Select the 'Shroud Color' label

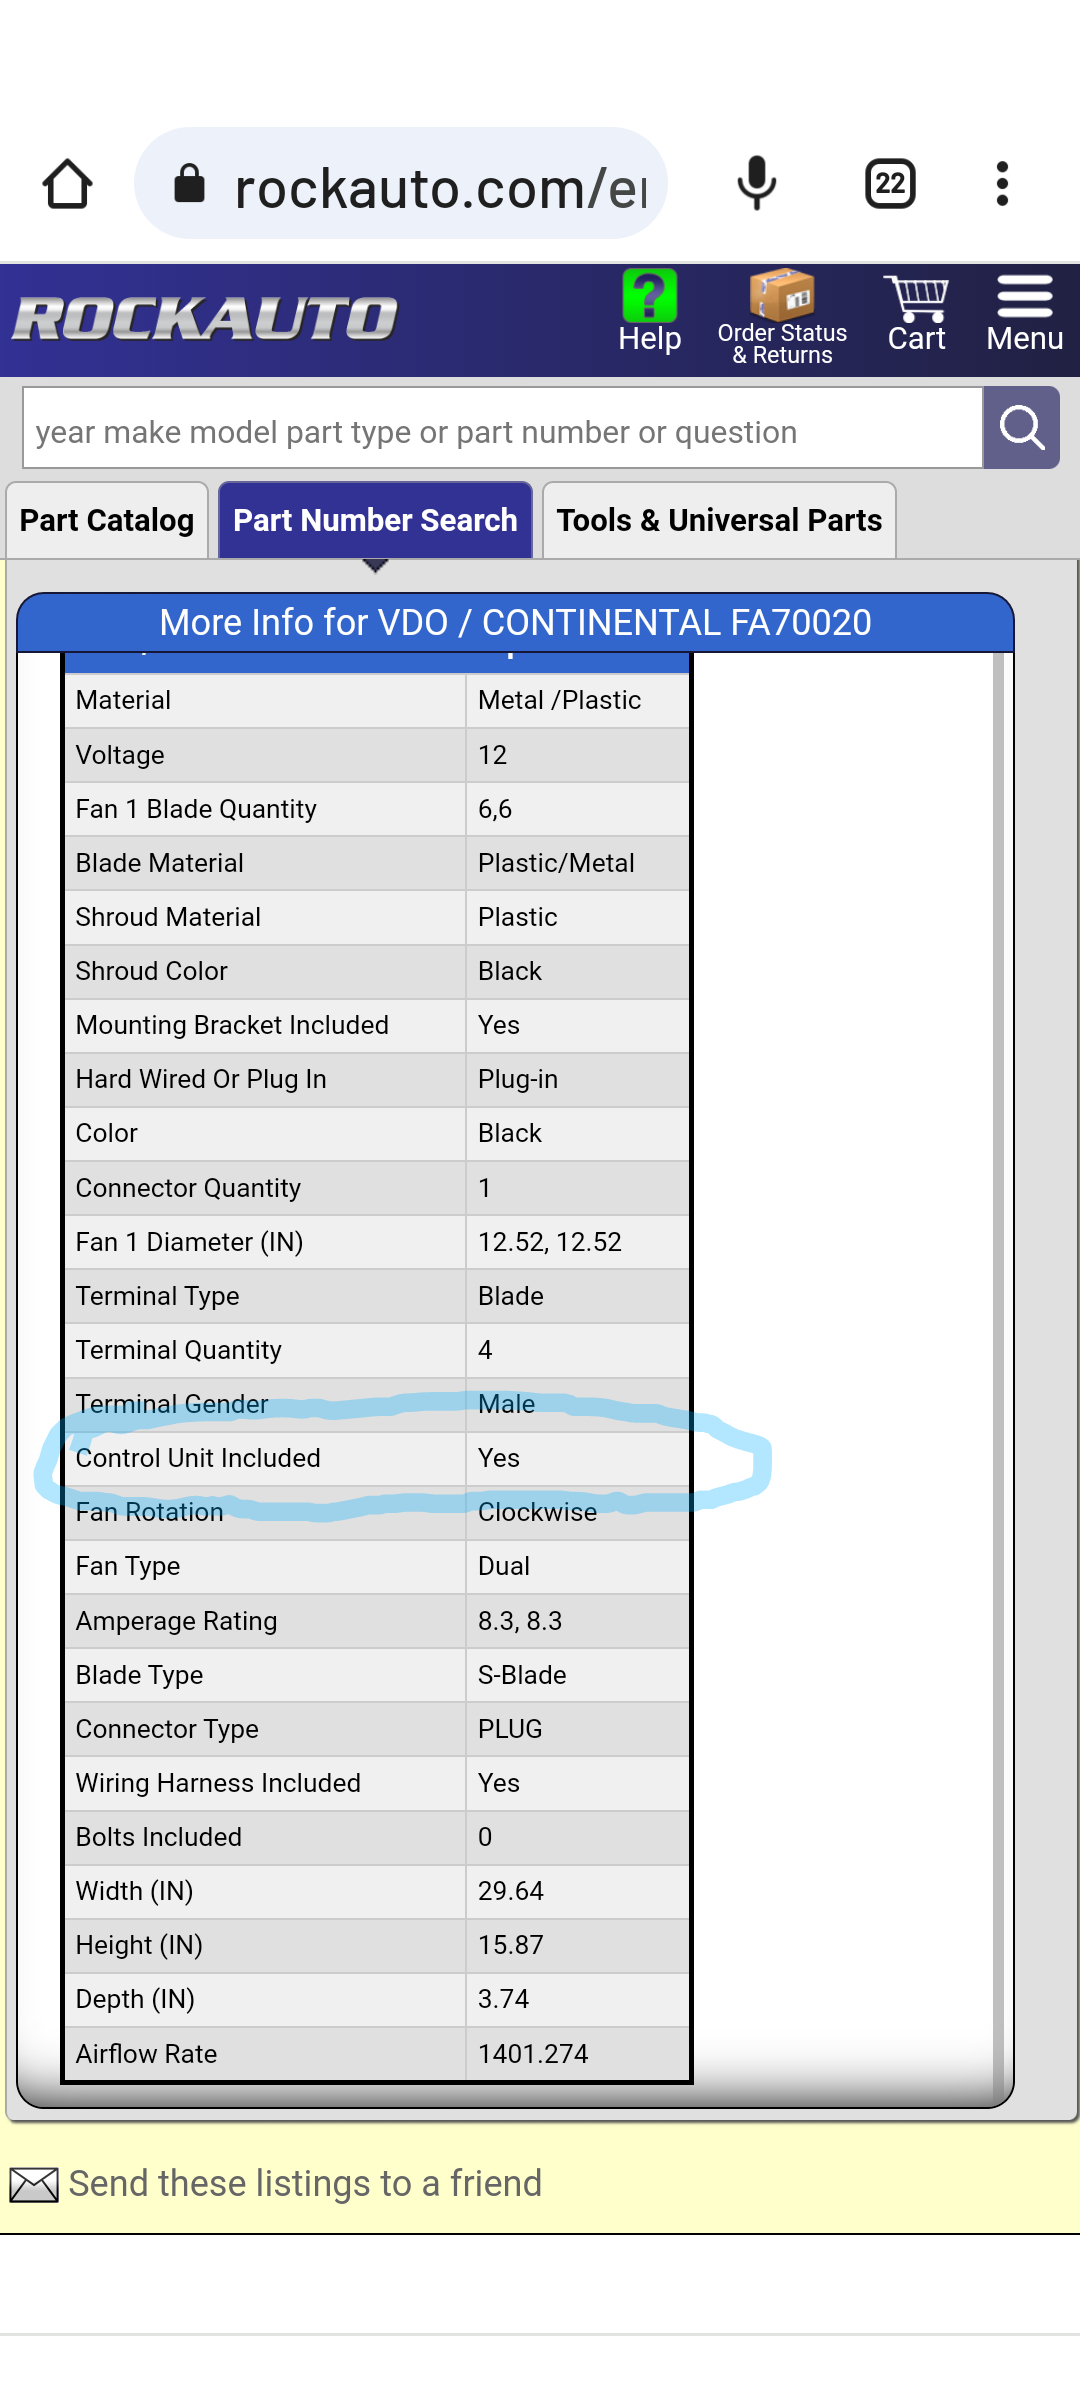click(152, 971)
